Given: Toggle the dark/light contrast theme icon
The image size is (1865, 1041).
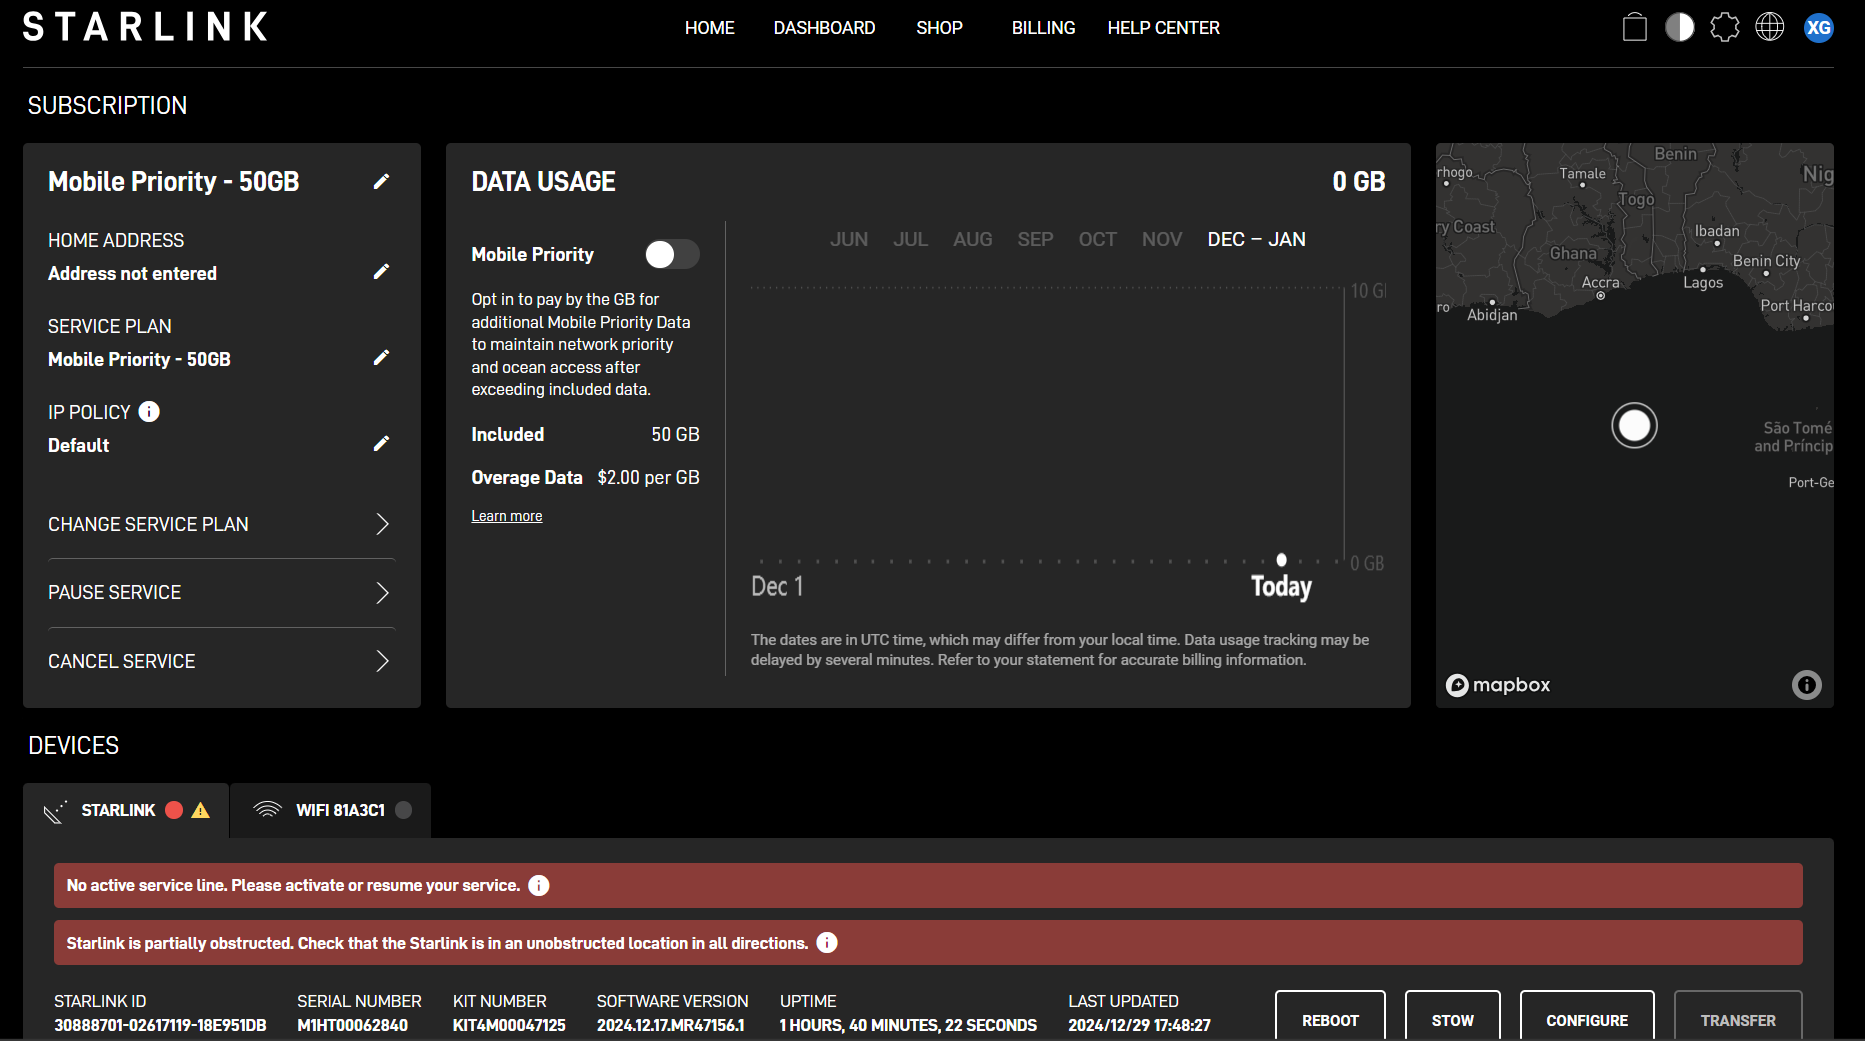Looking at the screenshot, I should [1680, 27].
